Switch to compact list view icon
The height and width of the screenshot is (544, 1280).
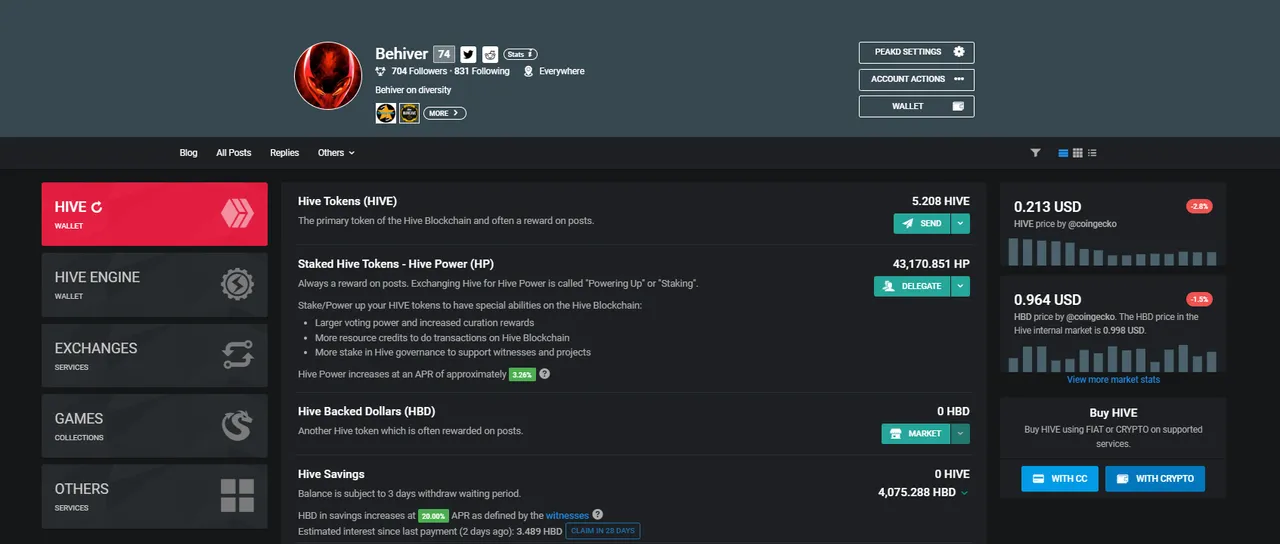(1092, 153)
